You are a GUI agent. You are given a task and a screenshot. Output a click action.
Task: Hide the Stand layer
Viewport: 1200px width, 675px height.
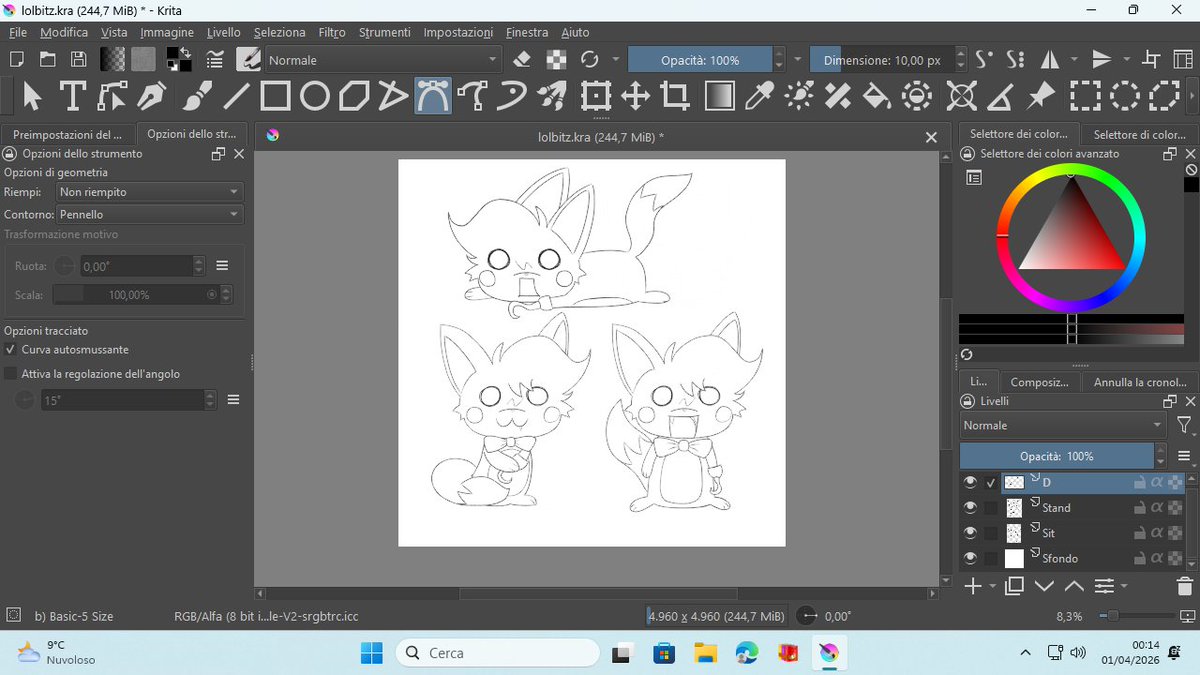point(969,508)
